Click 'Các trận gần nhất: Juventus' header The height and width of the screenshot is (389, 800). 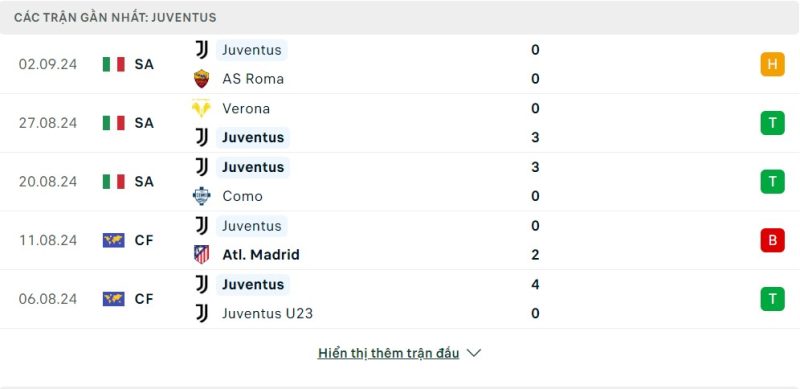pyautogui.click(x=115, y=17)
